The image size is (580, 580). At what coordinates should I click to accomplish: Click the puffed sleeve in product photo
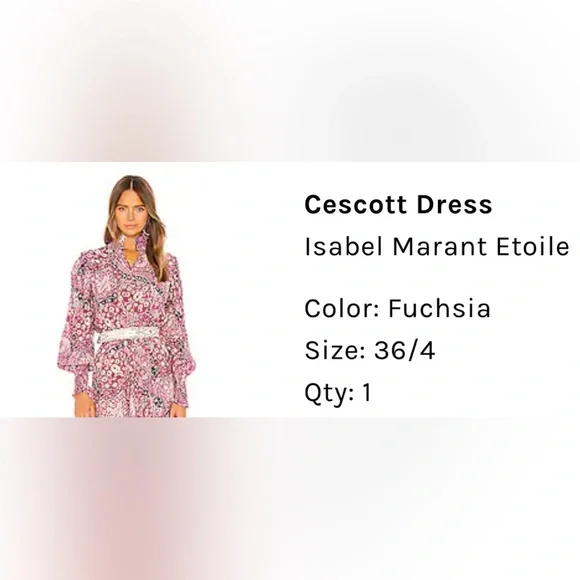74,326
